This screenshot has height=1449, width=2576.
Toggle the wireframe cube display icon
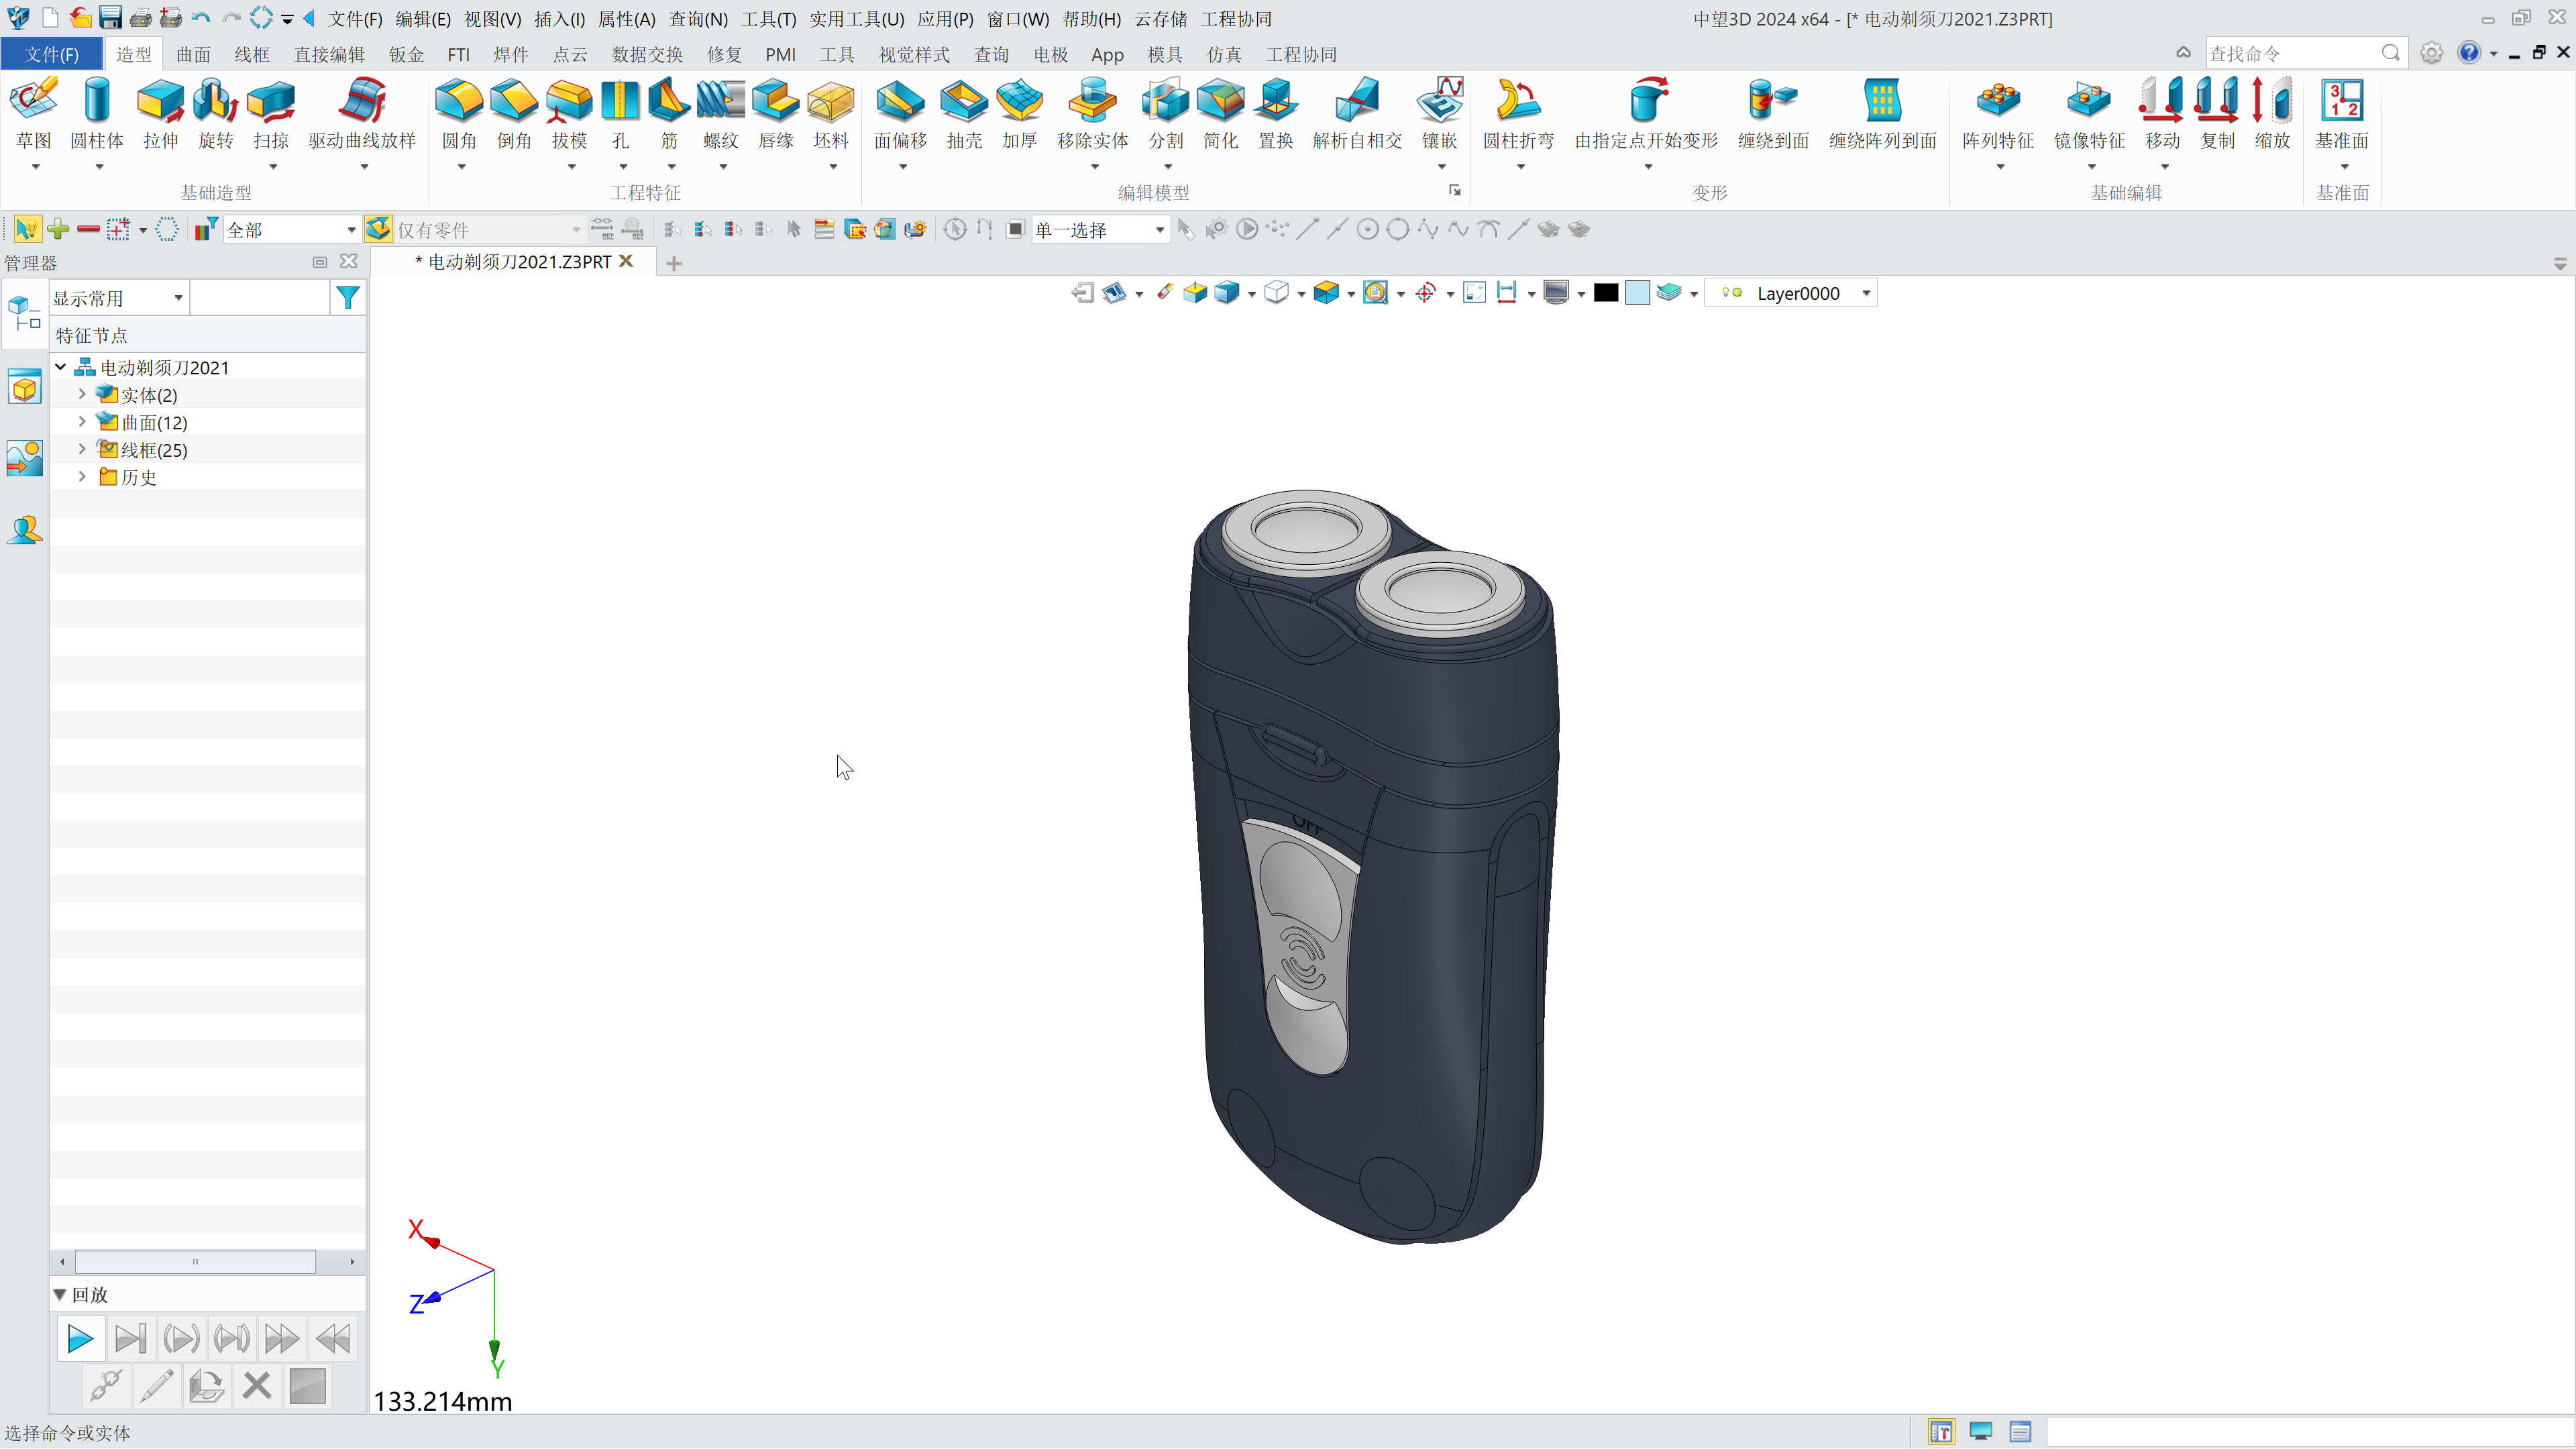coord(1276,293)
